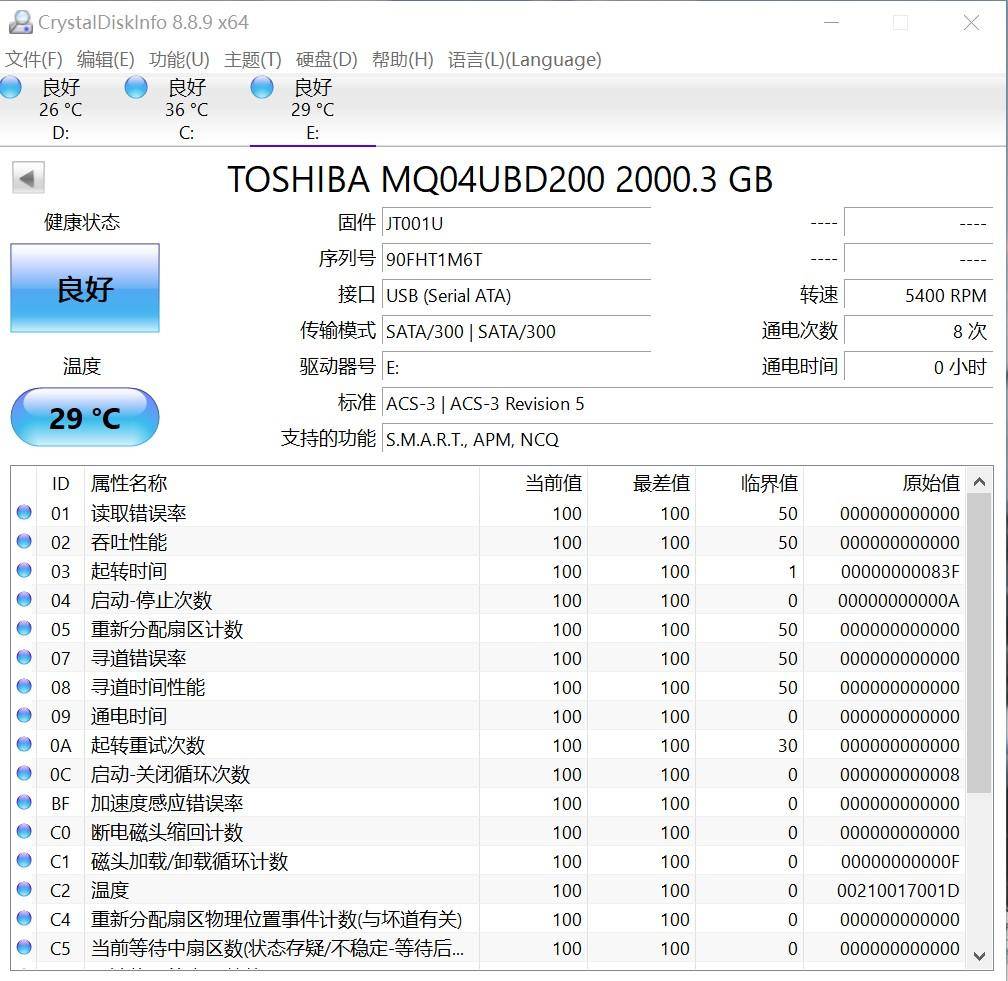
Task: Open the 主题(T) theme menu
Action: coord(253,60)
